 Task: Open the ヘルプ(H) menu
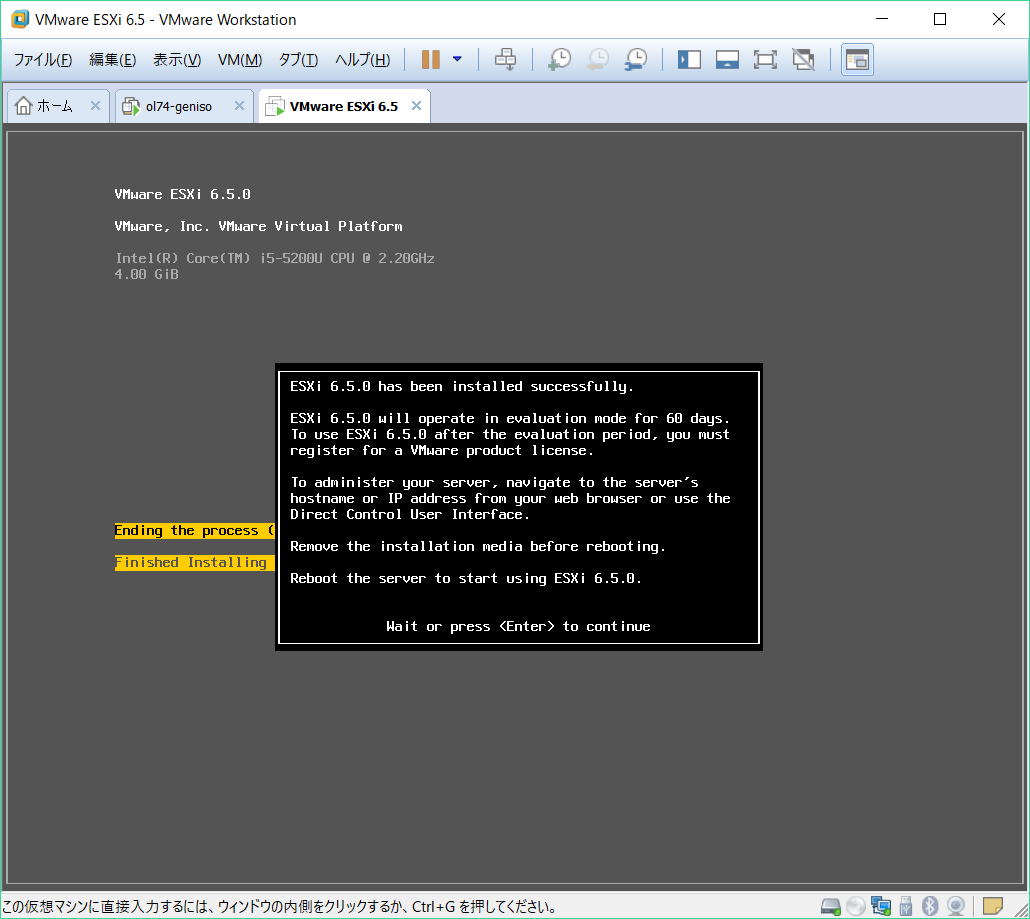[x=363, y=60]
